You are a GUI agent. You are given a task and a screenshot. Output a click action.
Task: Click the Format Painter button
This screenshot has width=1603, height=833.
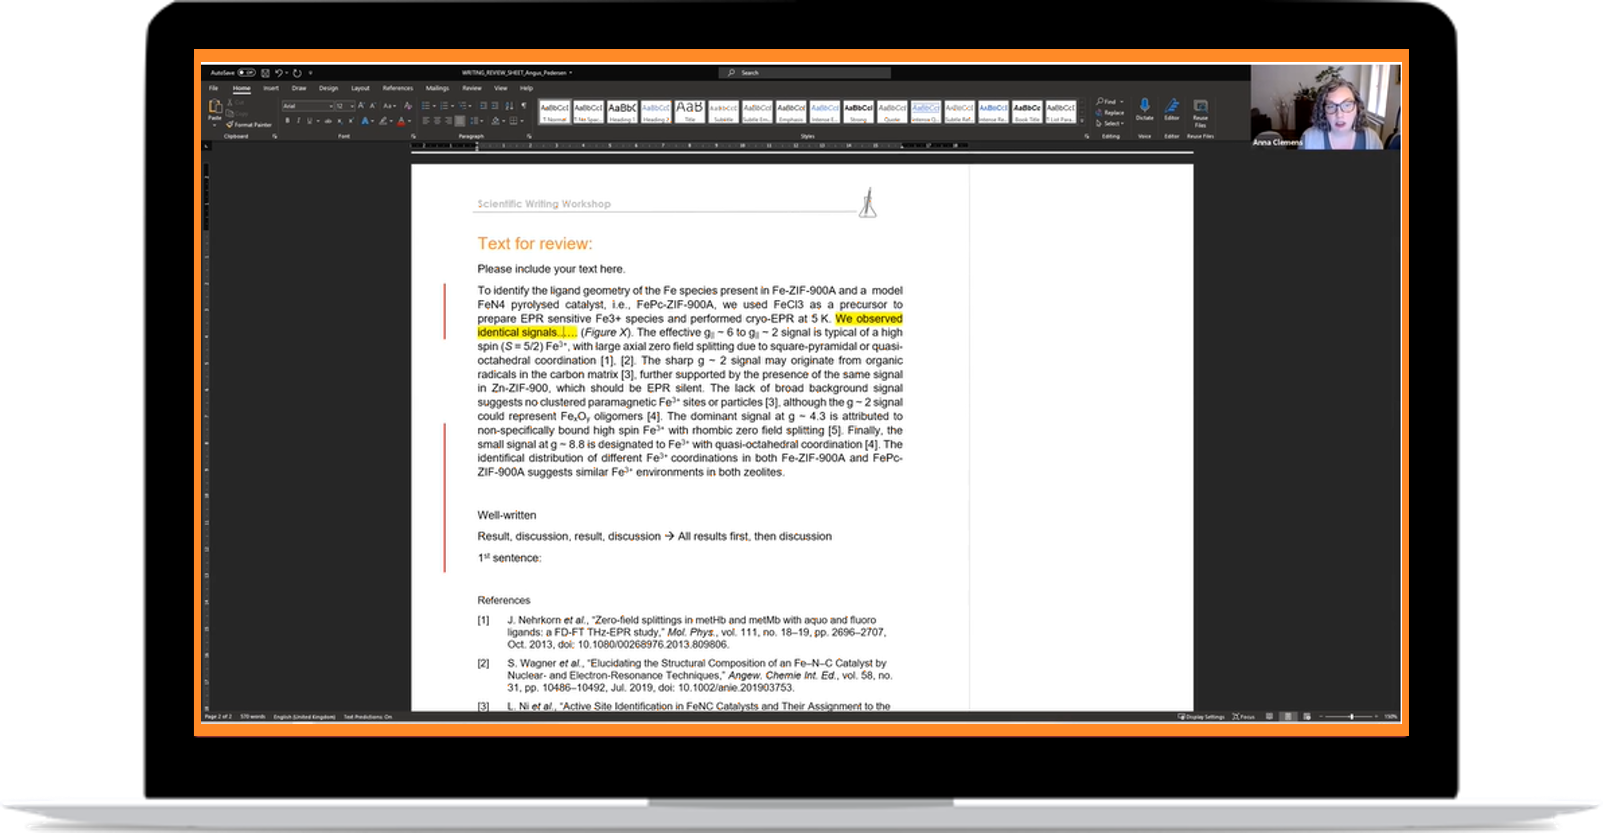click(x=249, y=125)
